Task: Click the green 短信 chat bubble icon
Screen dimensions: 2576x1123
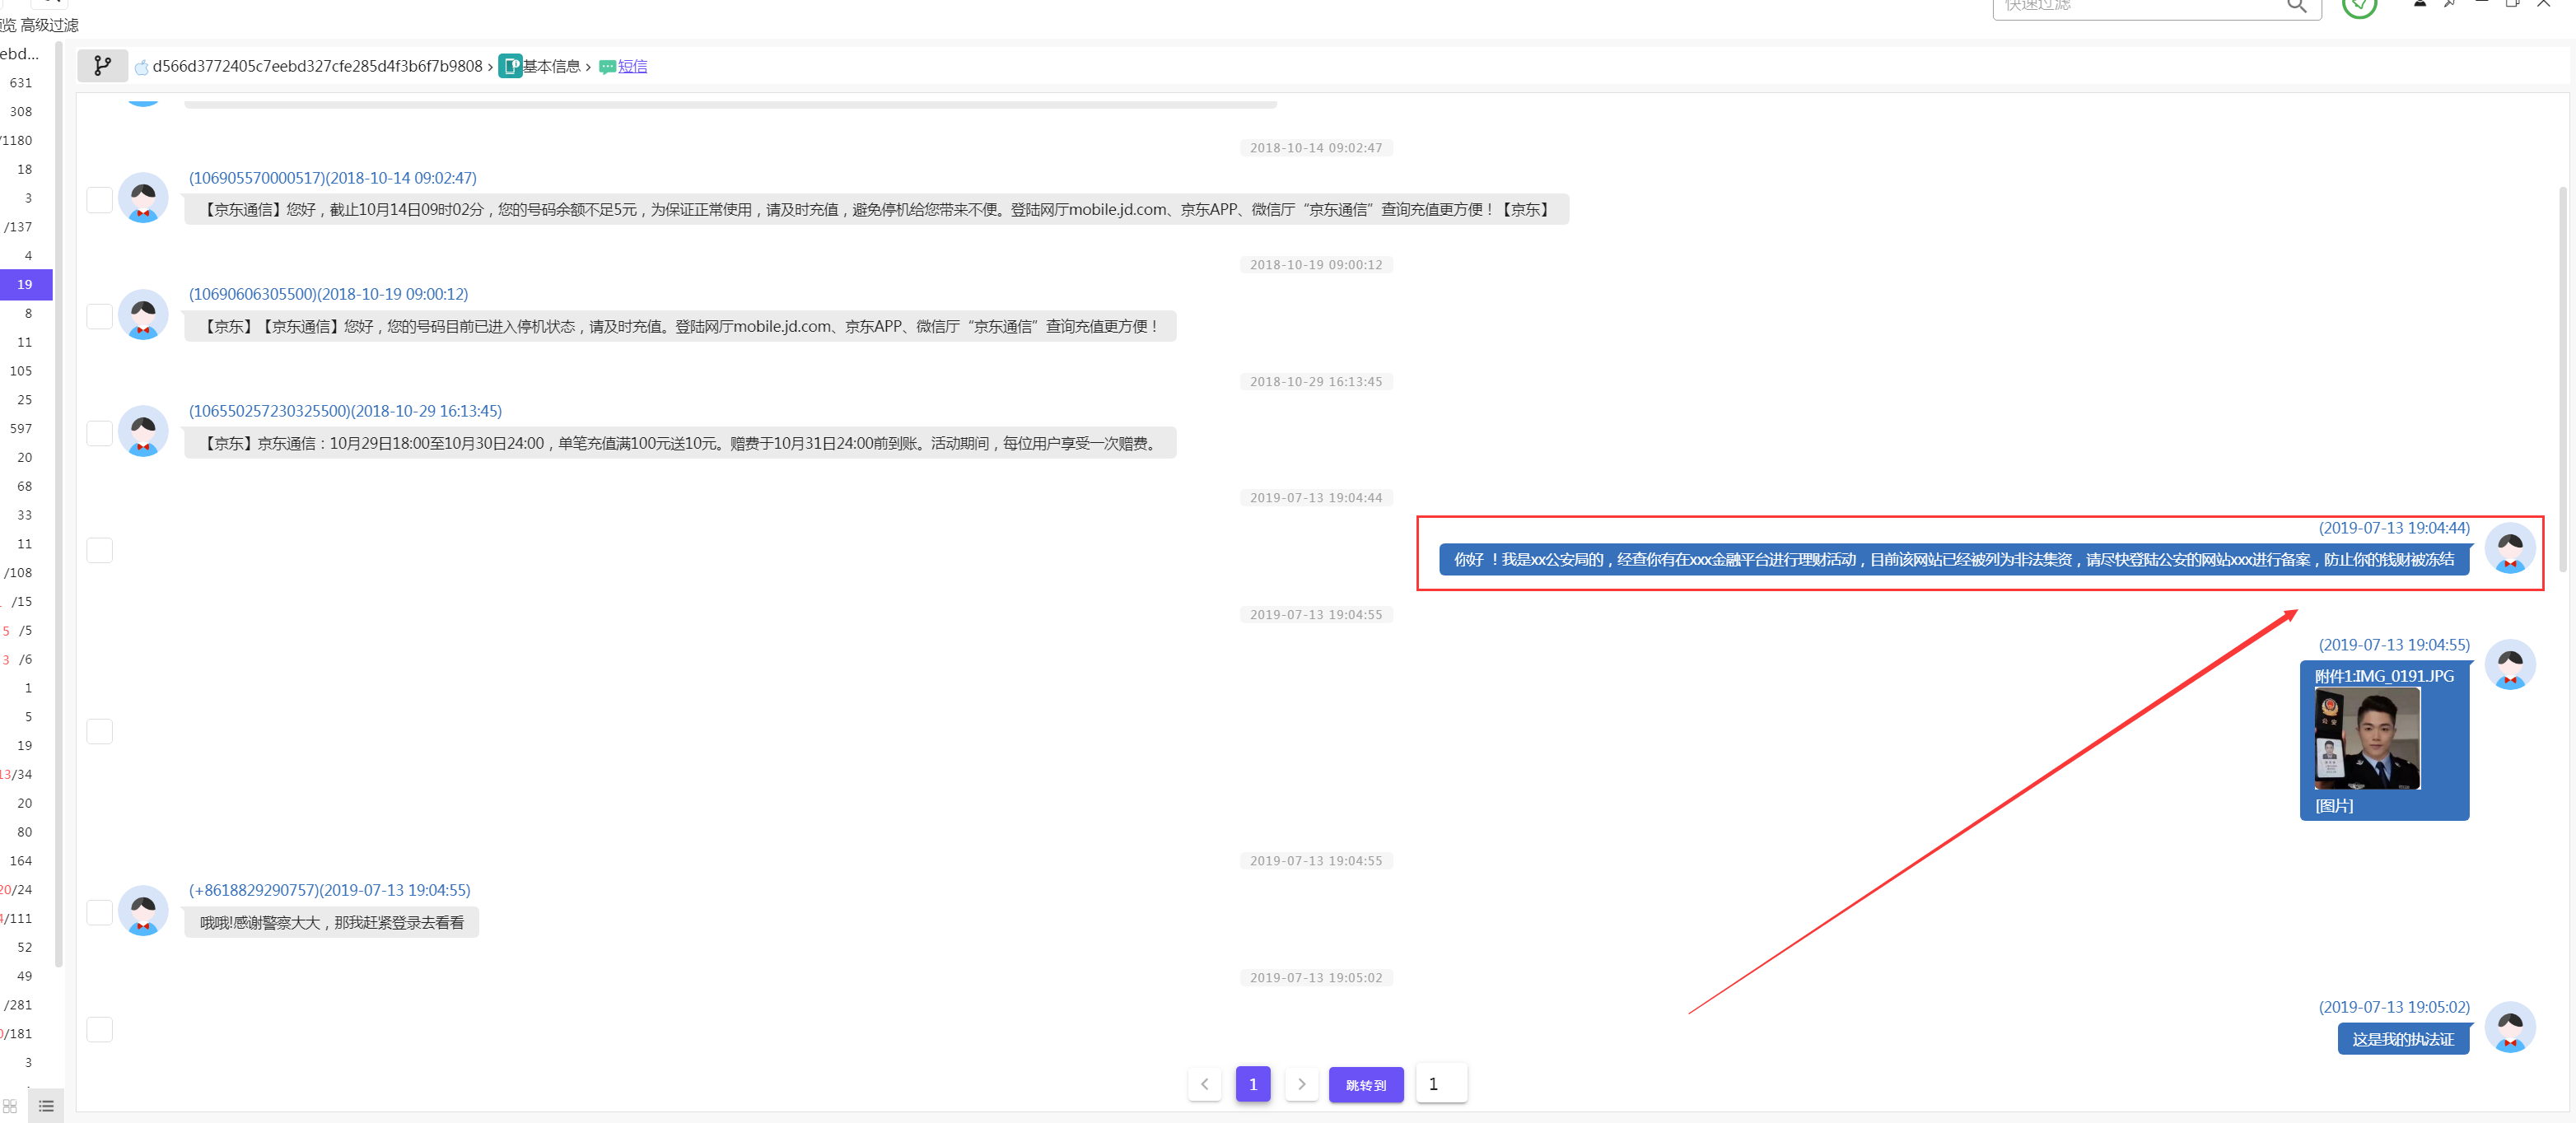Action: pyautogui.click(x=607, y=67)
